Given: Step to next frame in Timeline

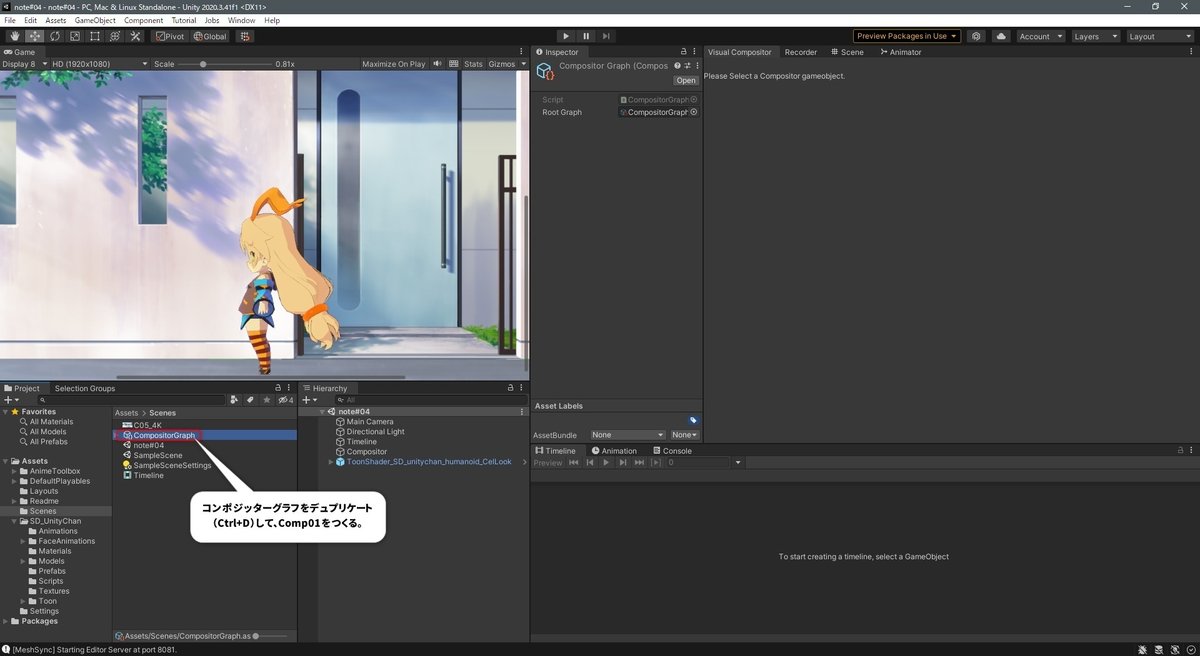Looking at the screenshot, I should point(622,463).
